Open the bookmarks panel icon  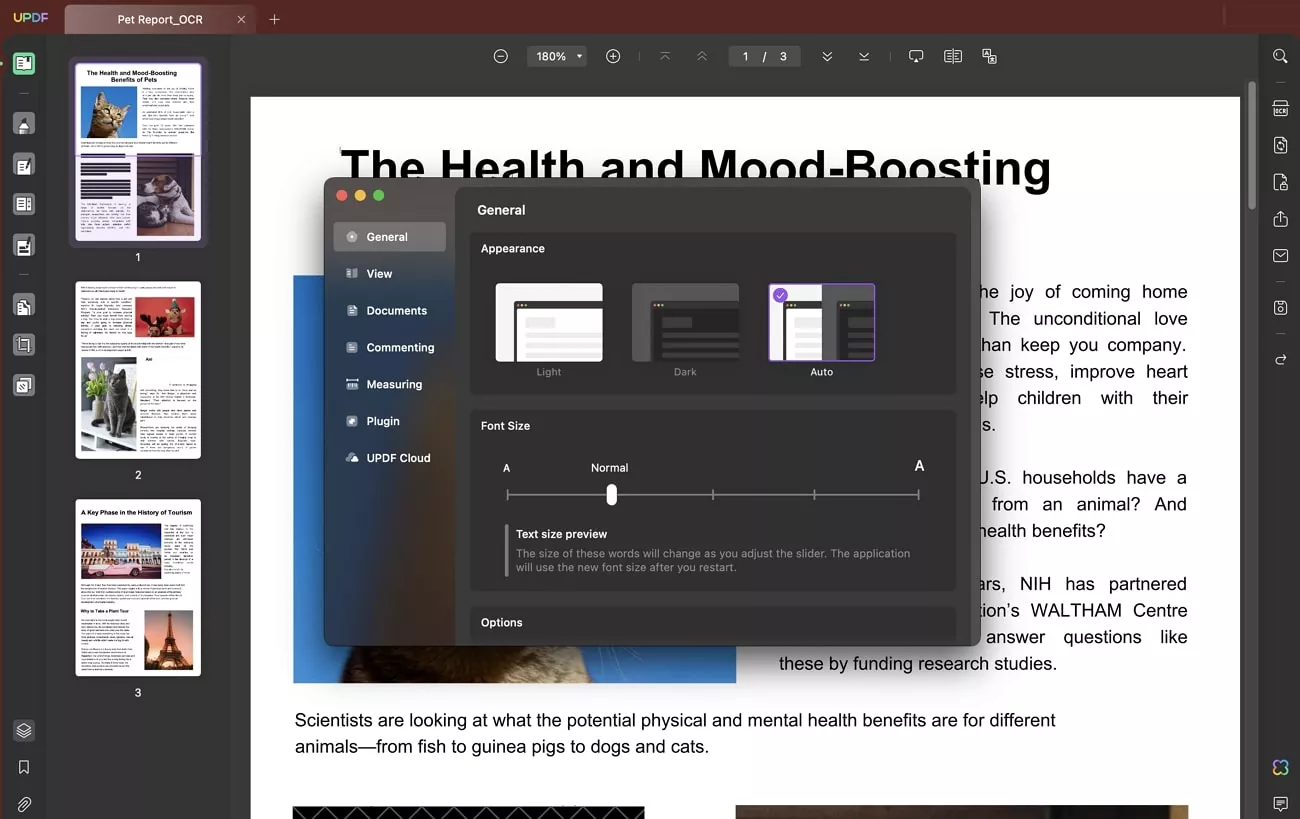[24, 767]
